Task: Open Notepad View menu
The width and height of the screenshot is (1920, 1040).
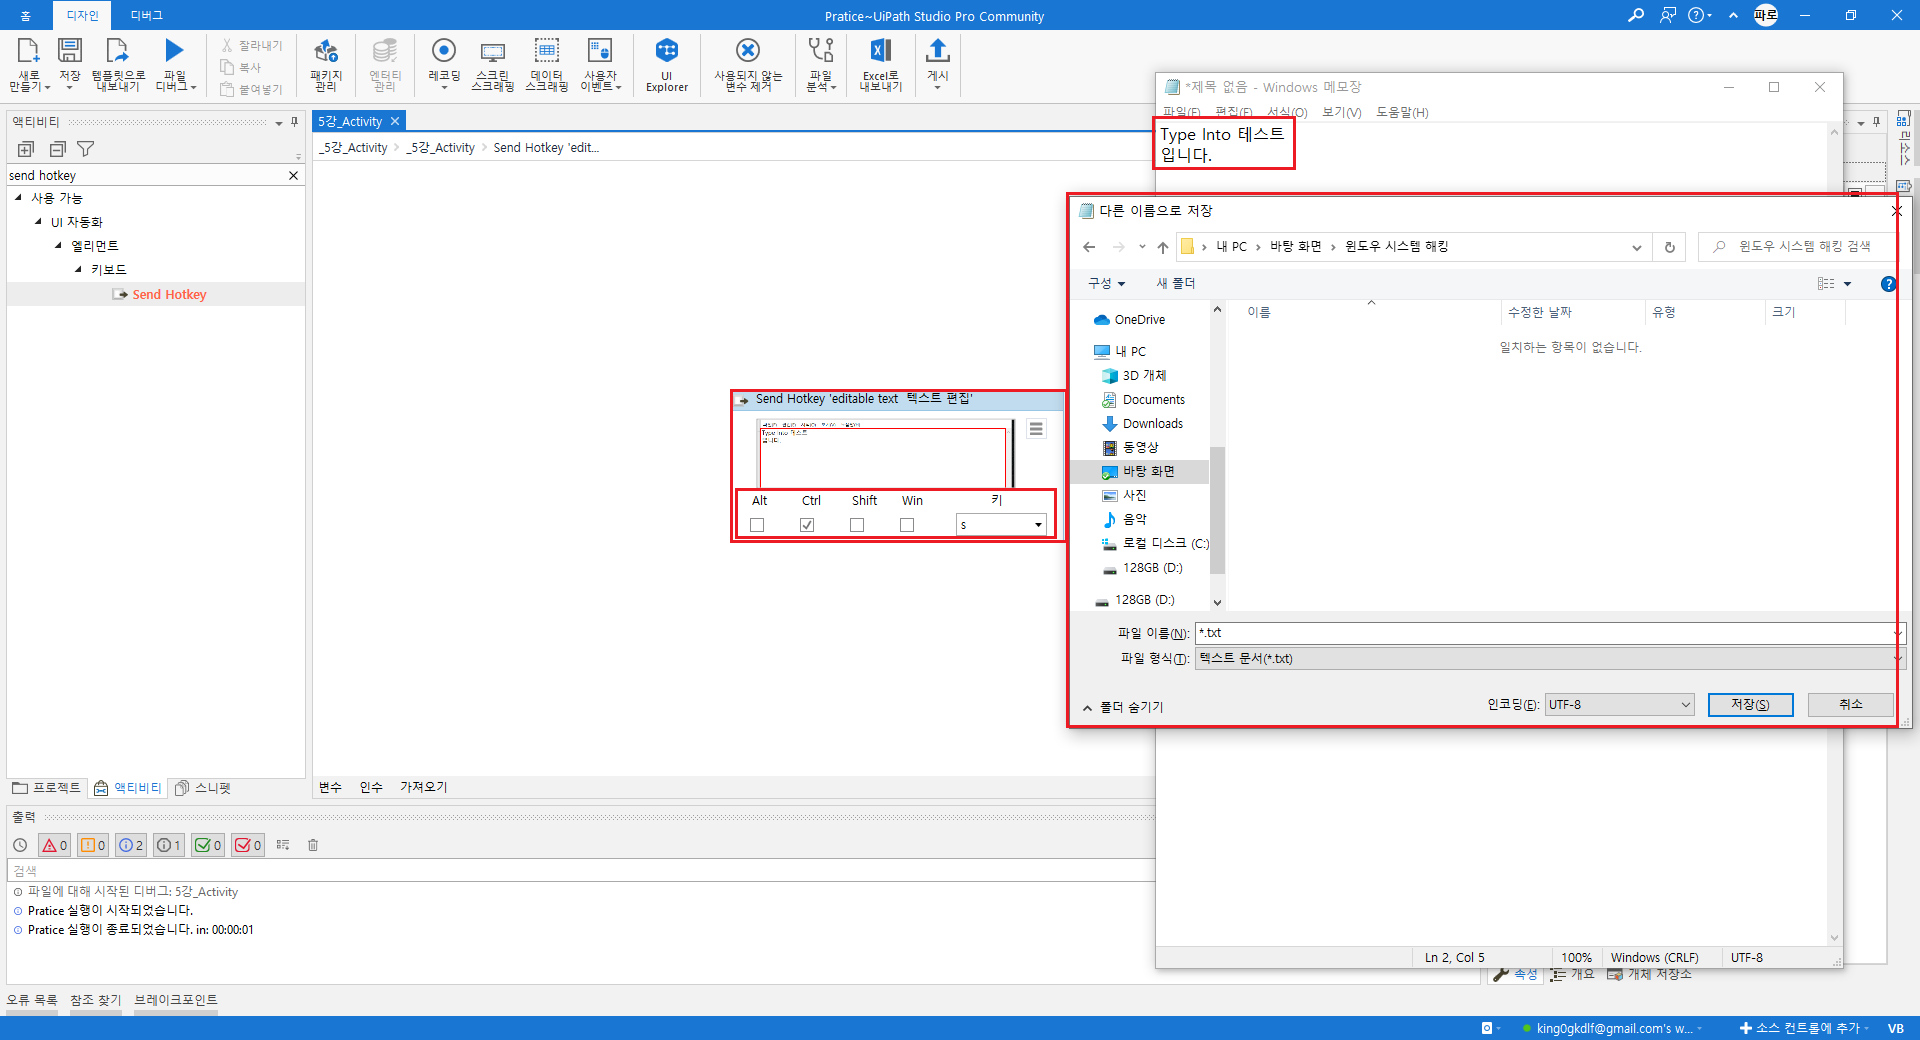Action: click(x=1341, y=112)
